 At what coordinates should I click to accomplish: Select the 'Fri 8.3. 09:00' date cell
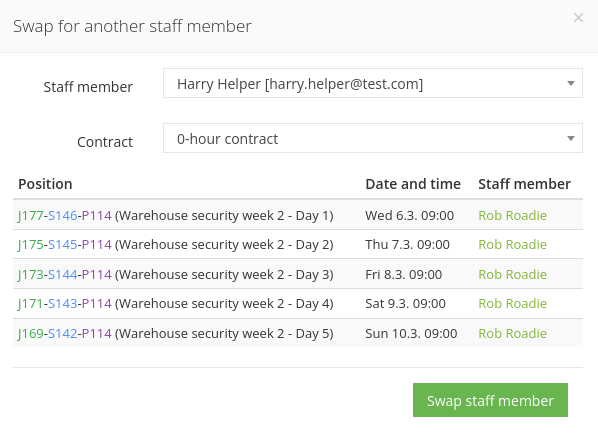(403, 275)
